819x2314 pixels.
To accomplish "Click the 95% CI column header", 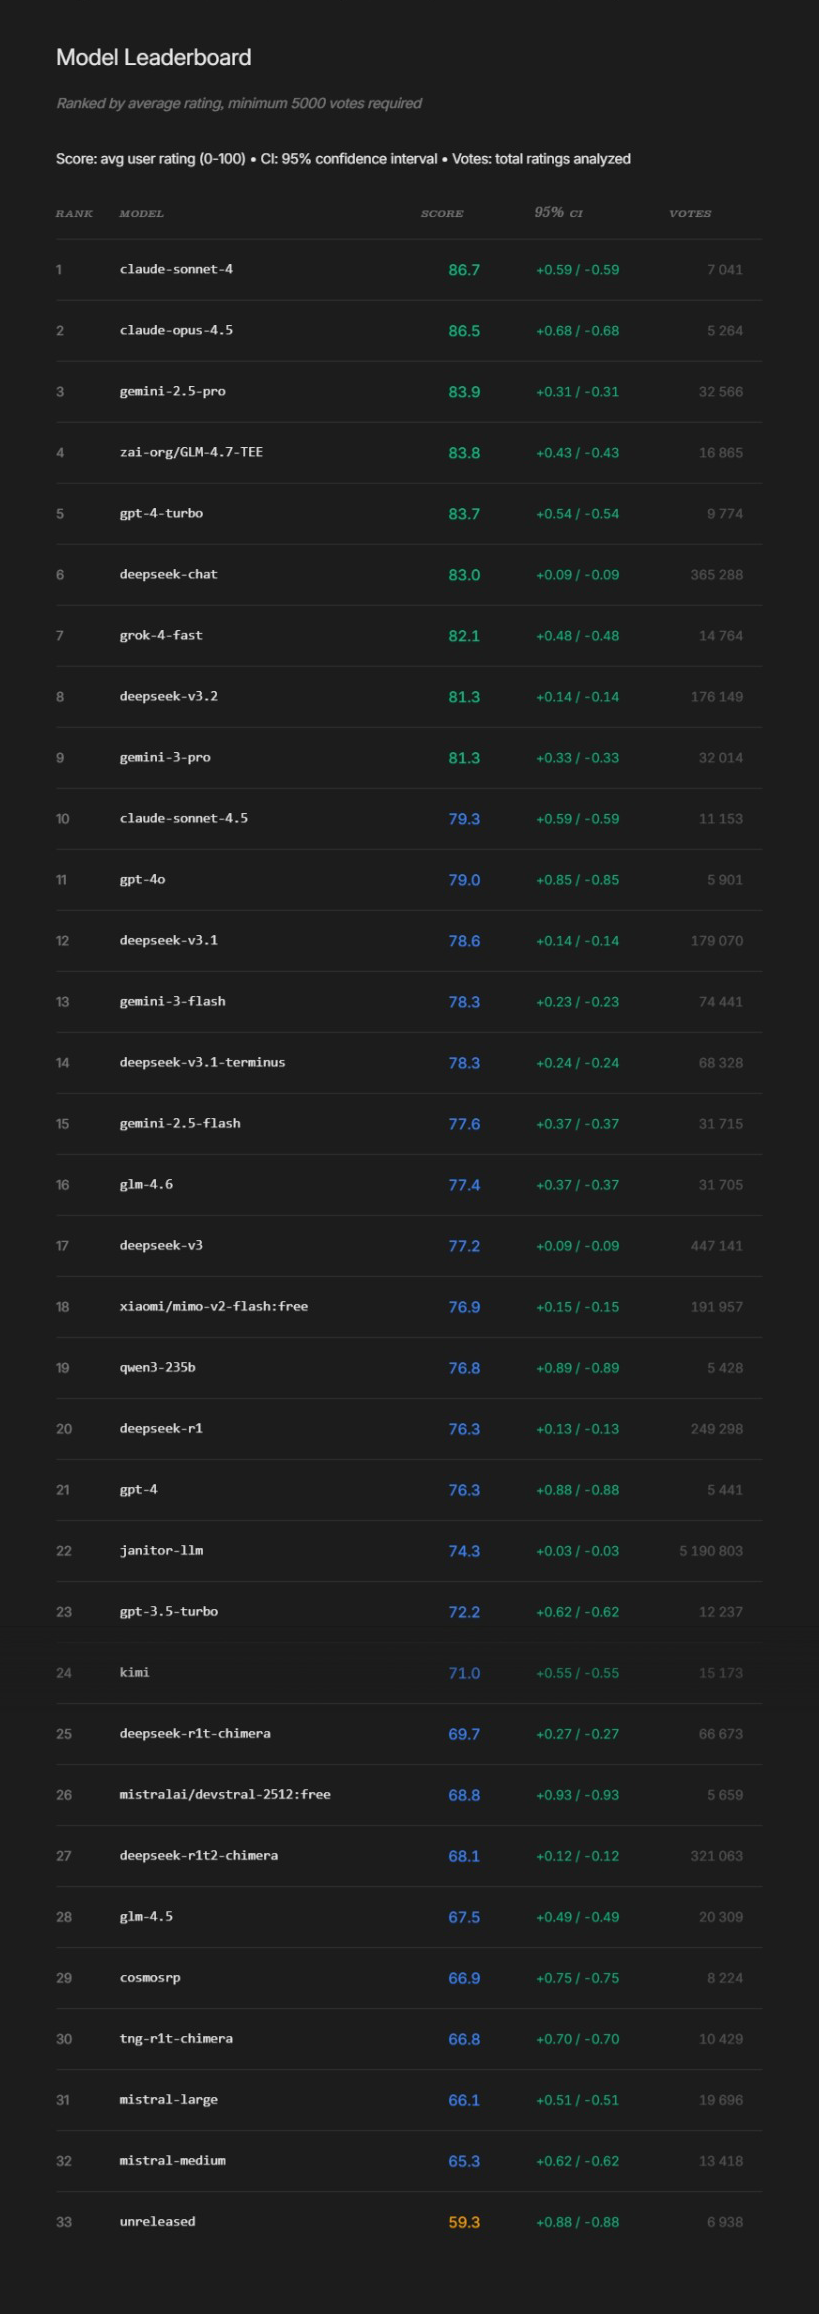I will pyautogui.click(x=558, y=212).
